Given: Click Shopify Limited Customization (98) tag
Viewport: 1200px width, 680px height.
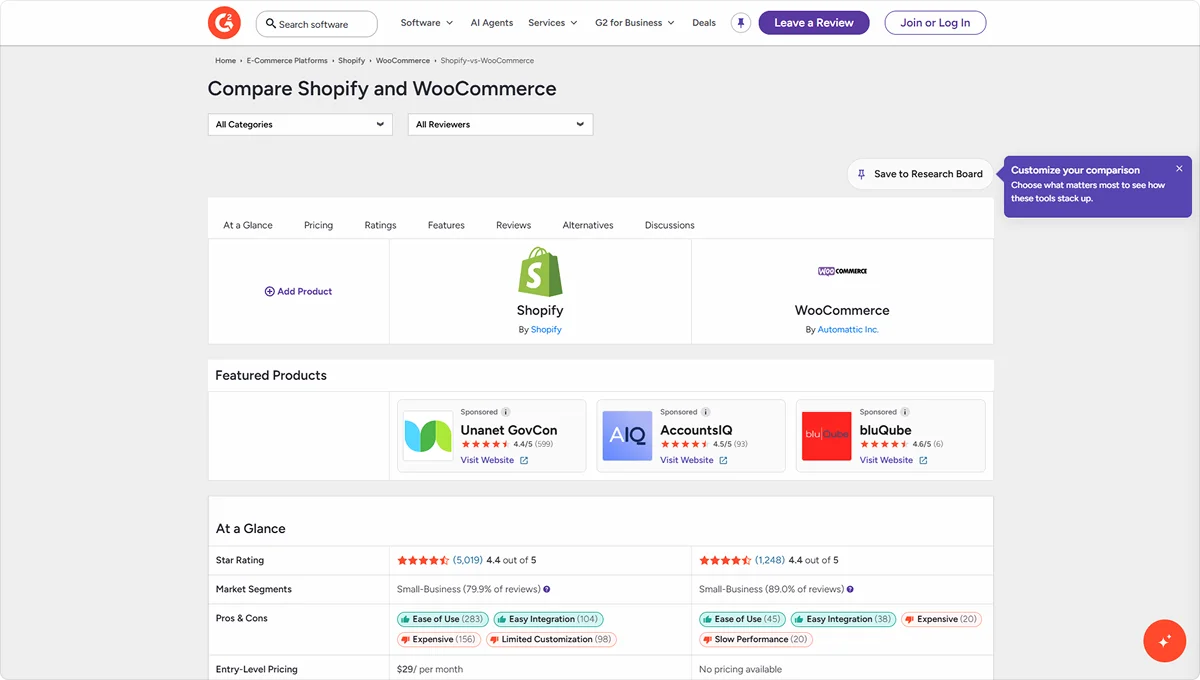Looking at the screenshot, I should (552, 640).
